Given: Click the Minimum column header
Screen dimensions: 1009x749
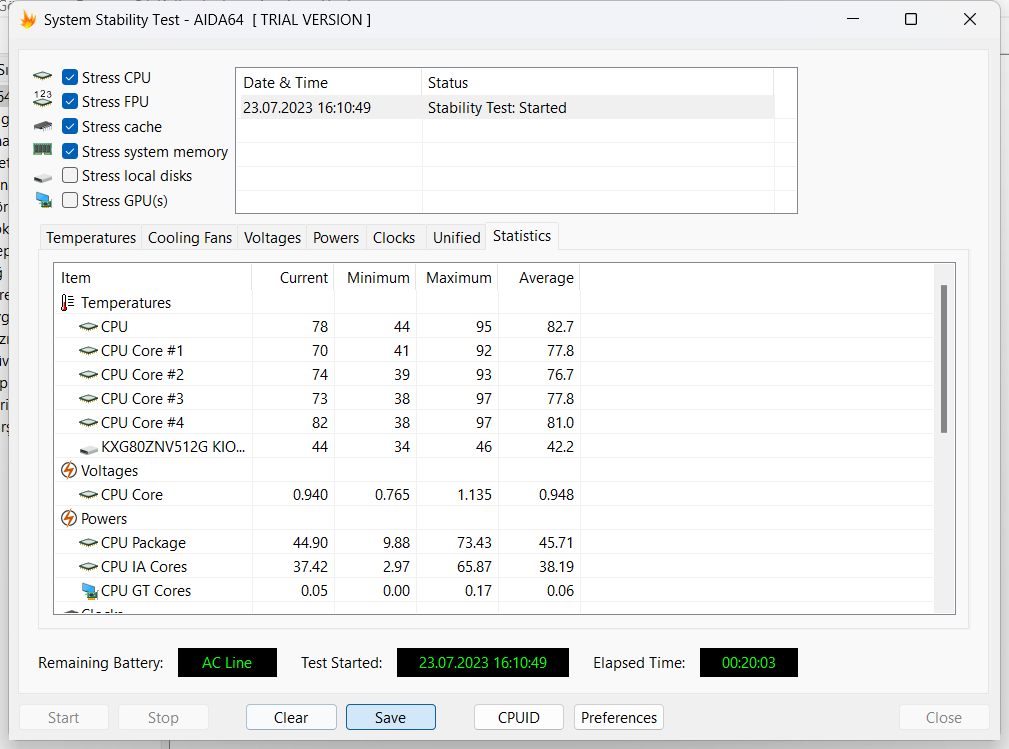Looking at the screenshot, I should [x=375, y=278].
